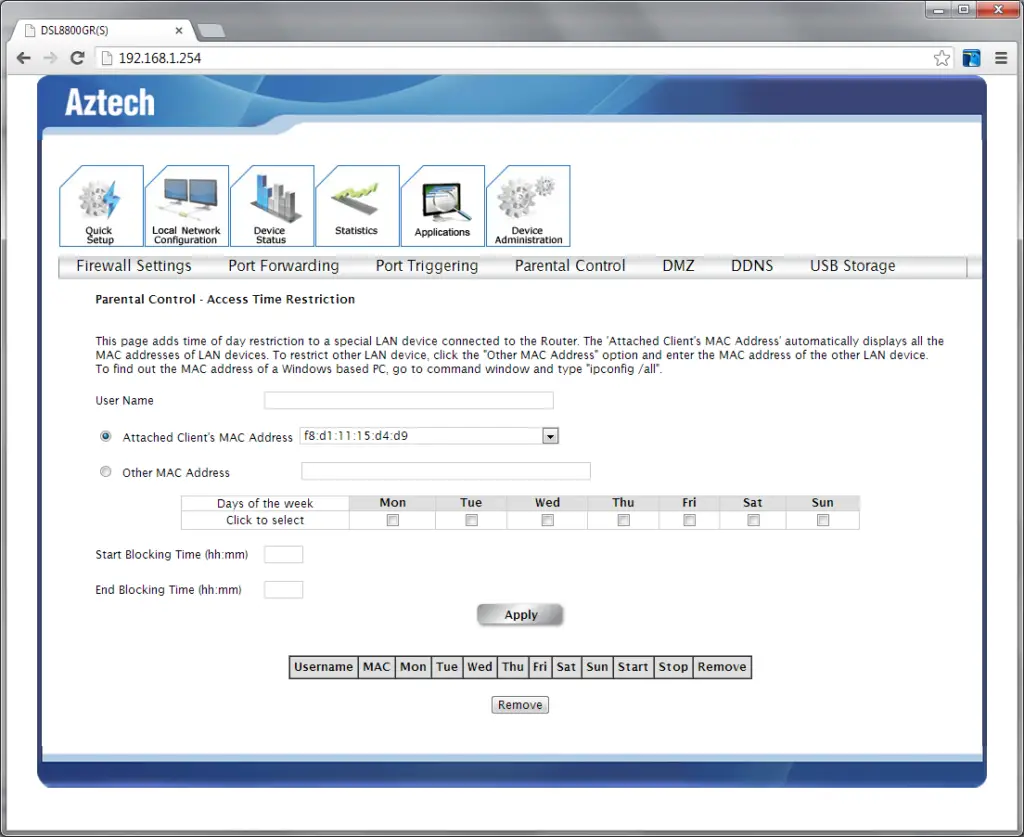The height and width of the screenshot is (837, 1024).
Task: Click the MAC column header
Action: [x=377, y=667]
